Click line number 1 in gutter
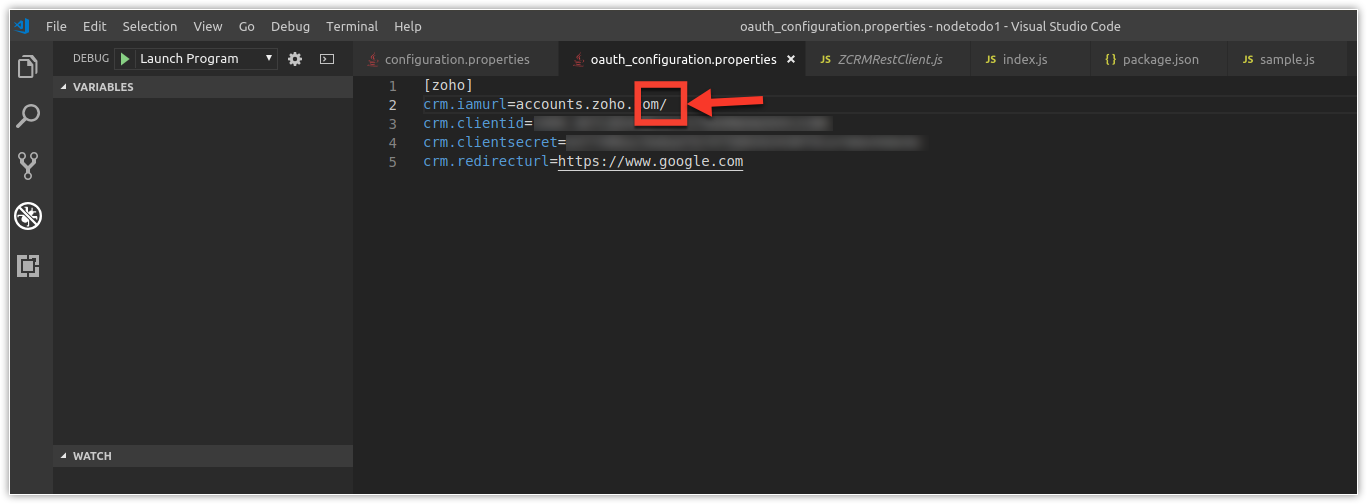Image resolution: width=1367 pixels, height=504 pixels. point(393,86)
